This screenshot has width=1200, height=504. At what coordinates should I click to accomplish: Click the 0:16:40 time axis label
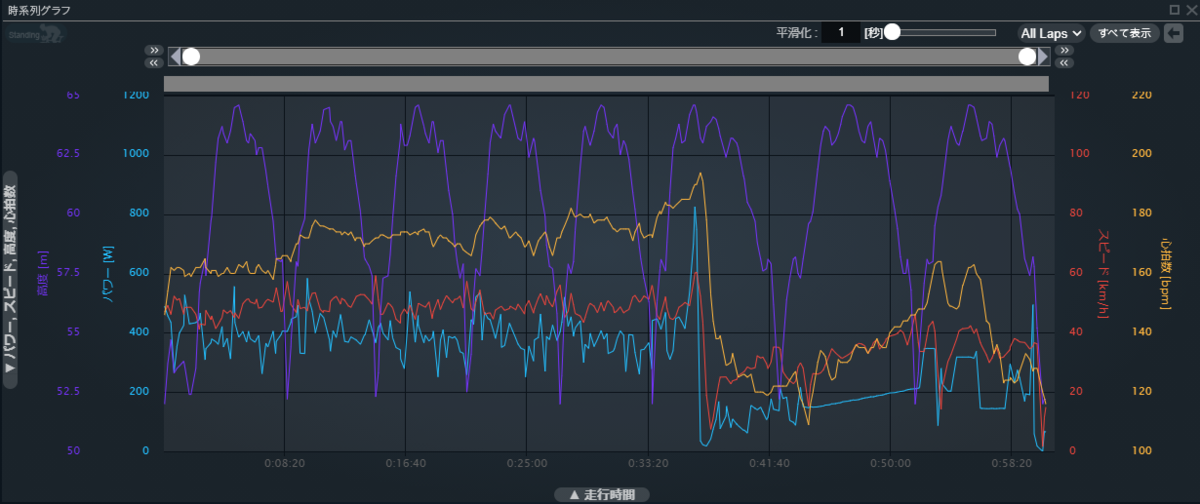(x=406, y=464)
